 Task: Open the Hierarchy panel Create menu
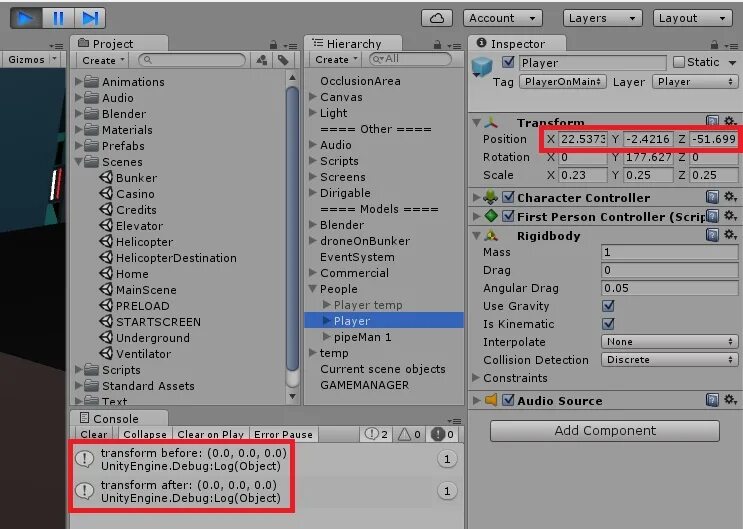click(x=335, y=59)
